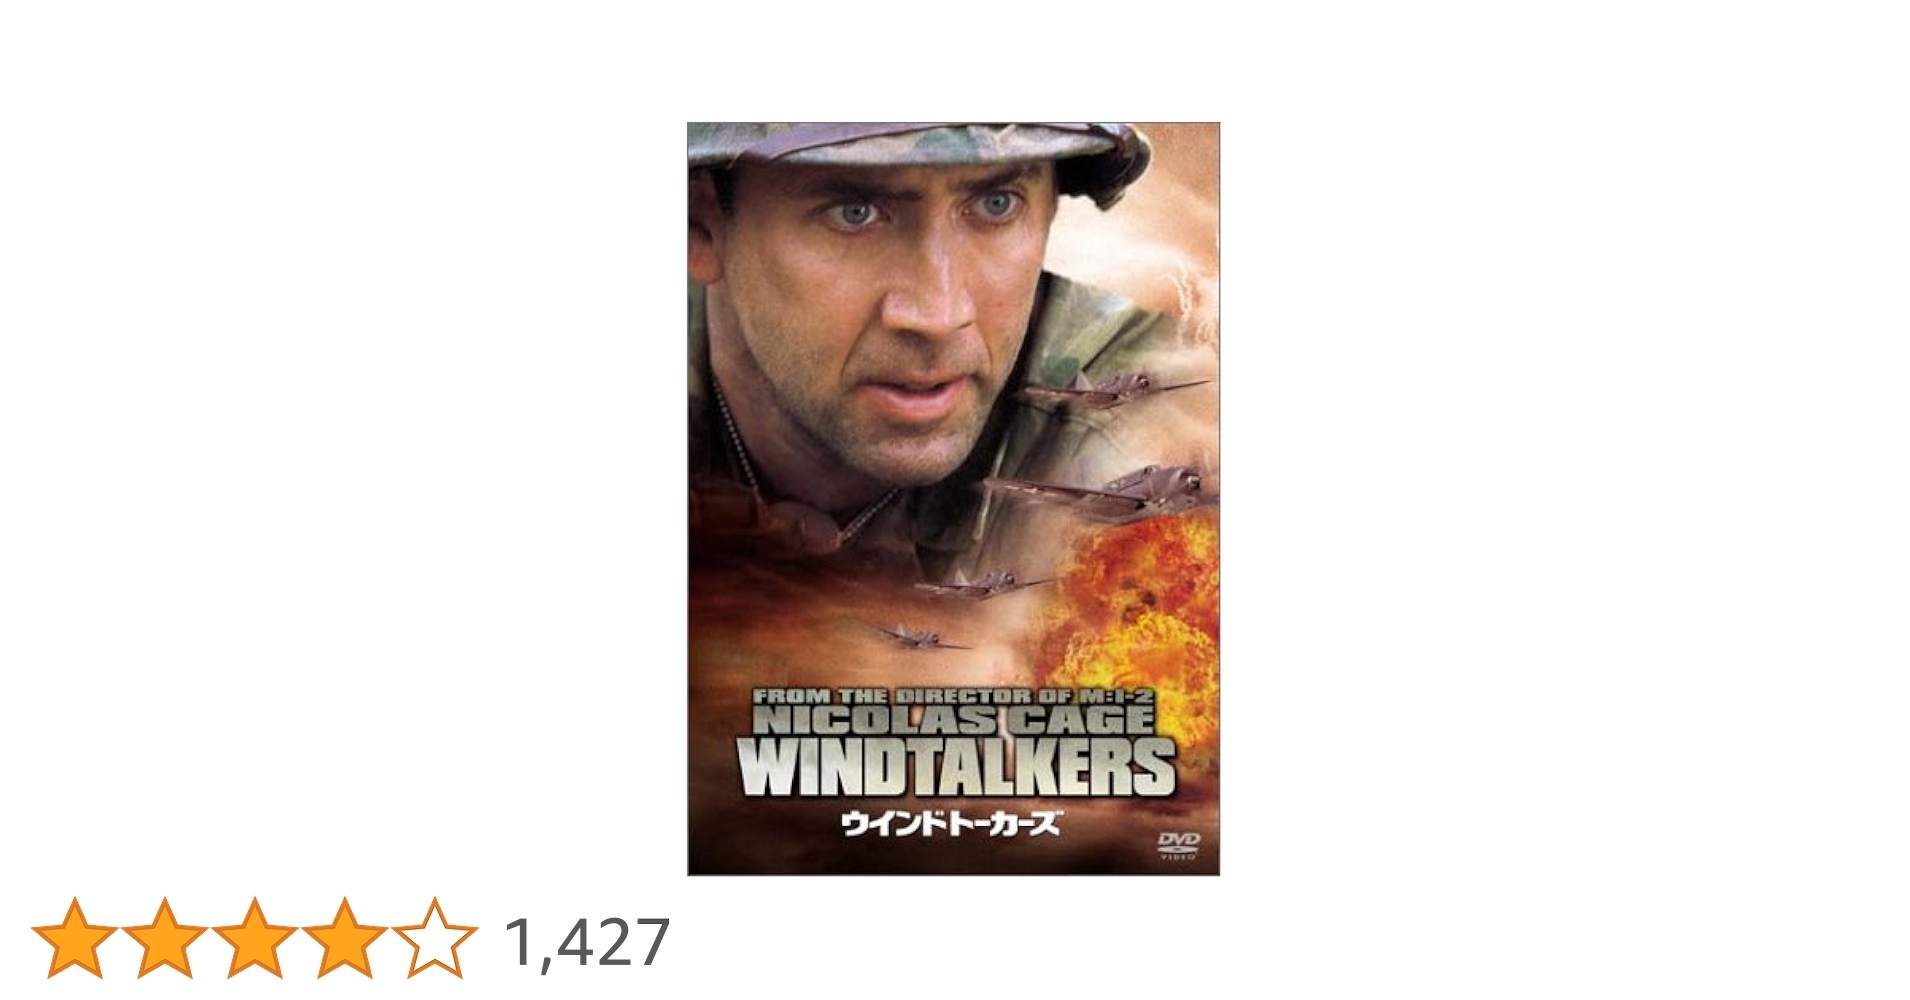Viewport: 1910px width, 1000px height.
Task: Select the Japanese katakana title ウインドトーカーズ
Action: [950, 823]
